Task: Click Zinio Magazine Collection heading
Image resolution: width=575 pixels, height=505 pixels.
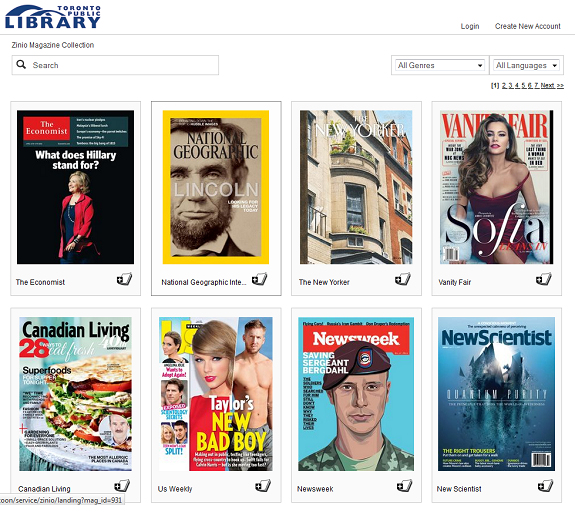Action: [x=53, y=45]
